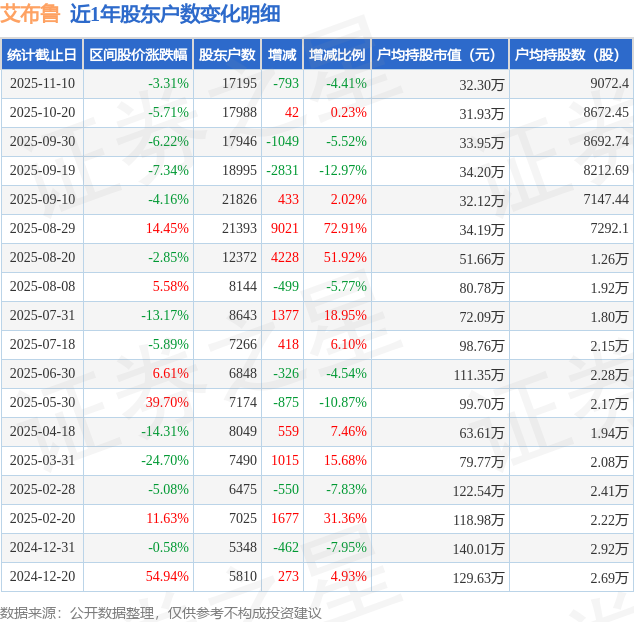Image resolution: width=634 pixels, height=622 pixels.
Task: Click the change ratio 72.91%
Action: point(345,228)
